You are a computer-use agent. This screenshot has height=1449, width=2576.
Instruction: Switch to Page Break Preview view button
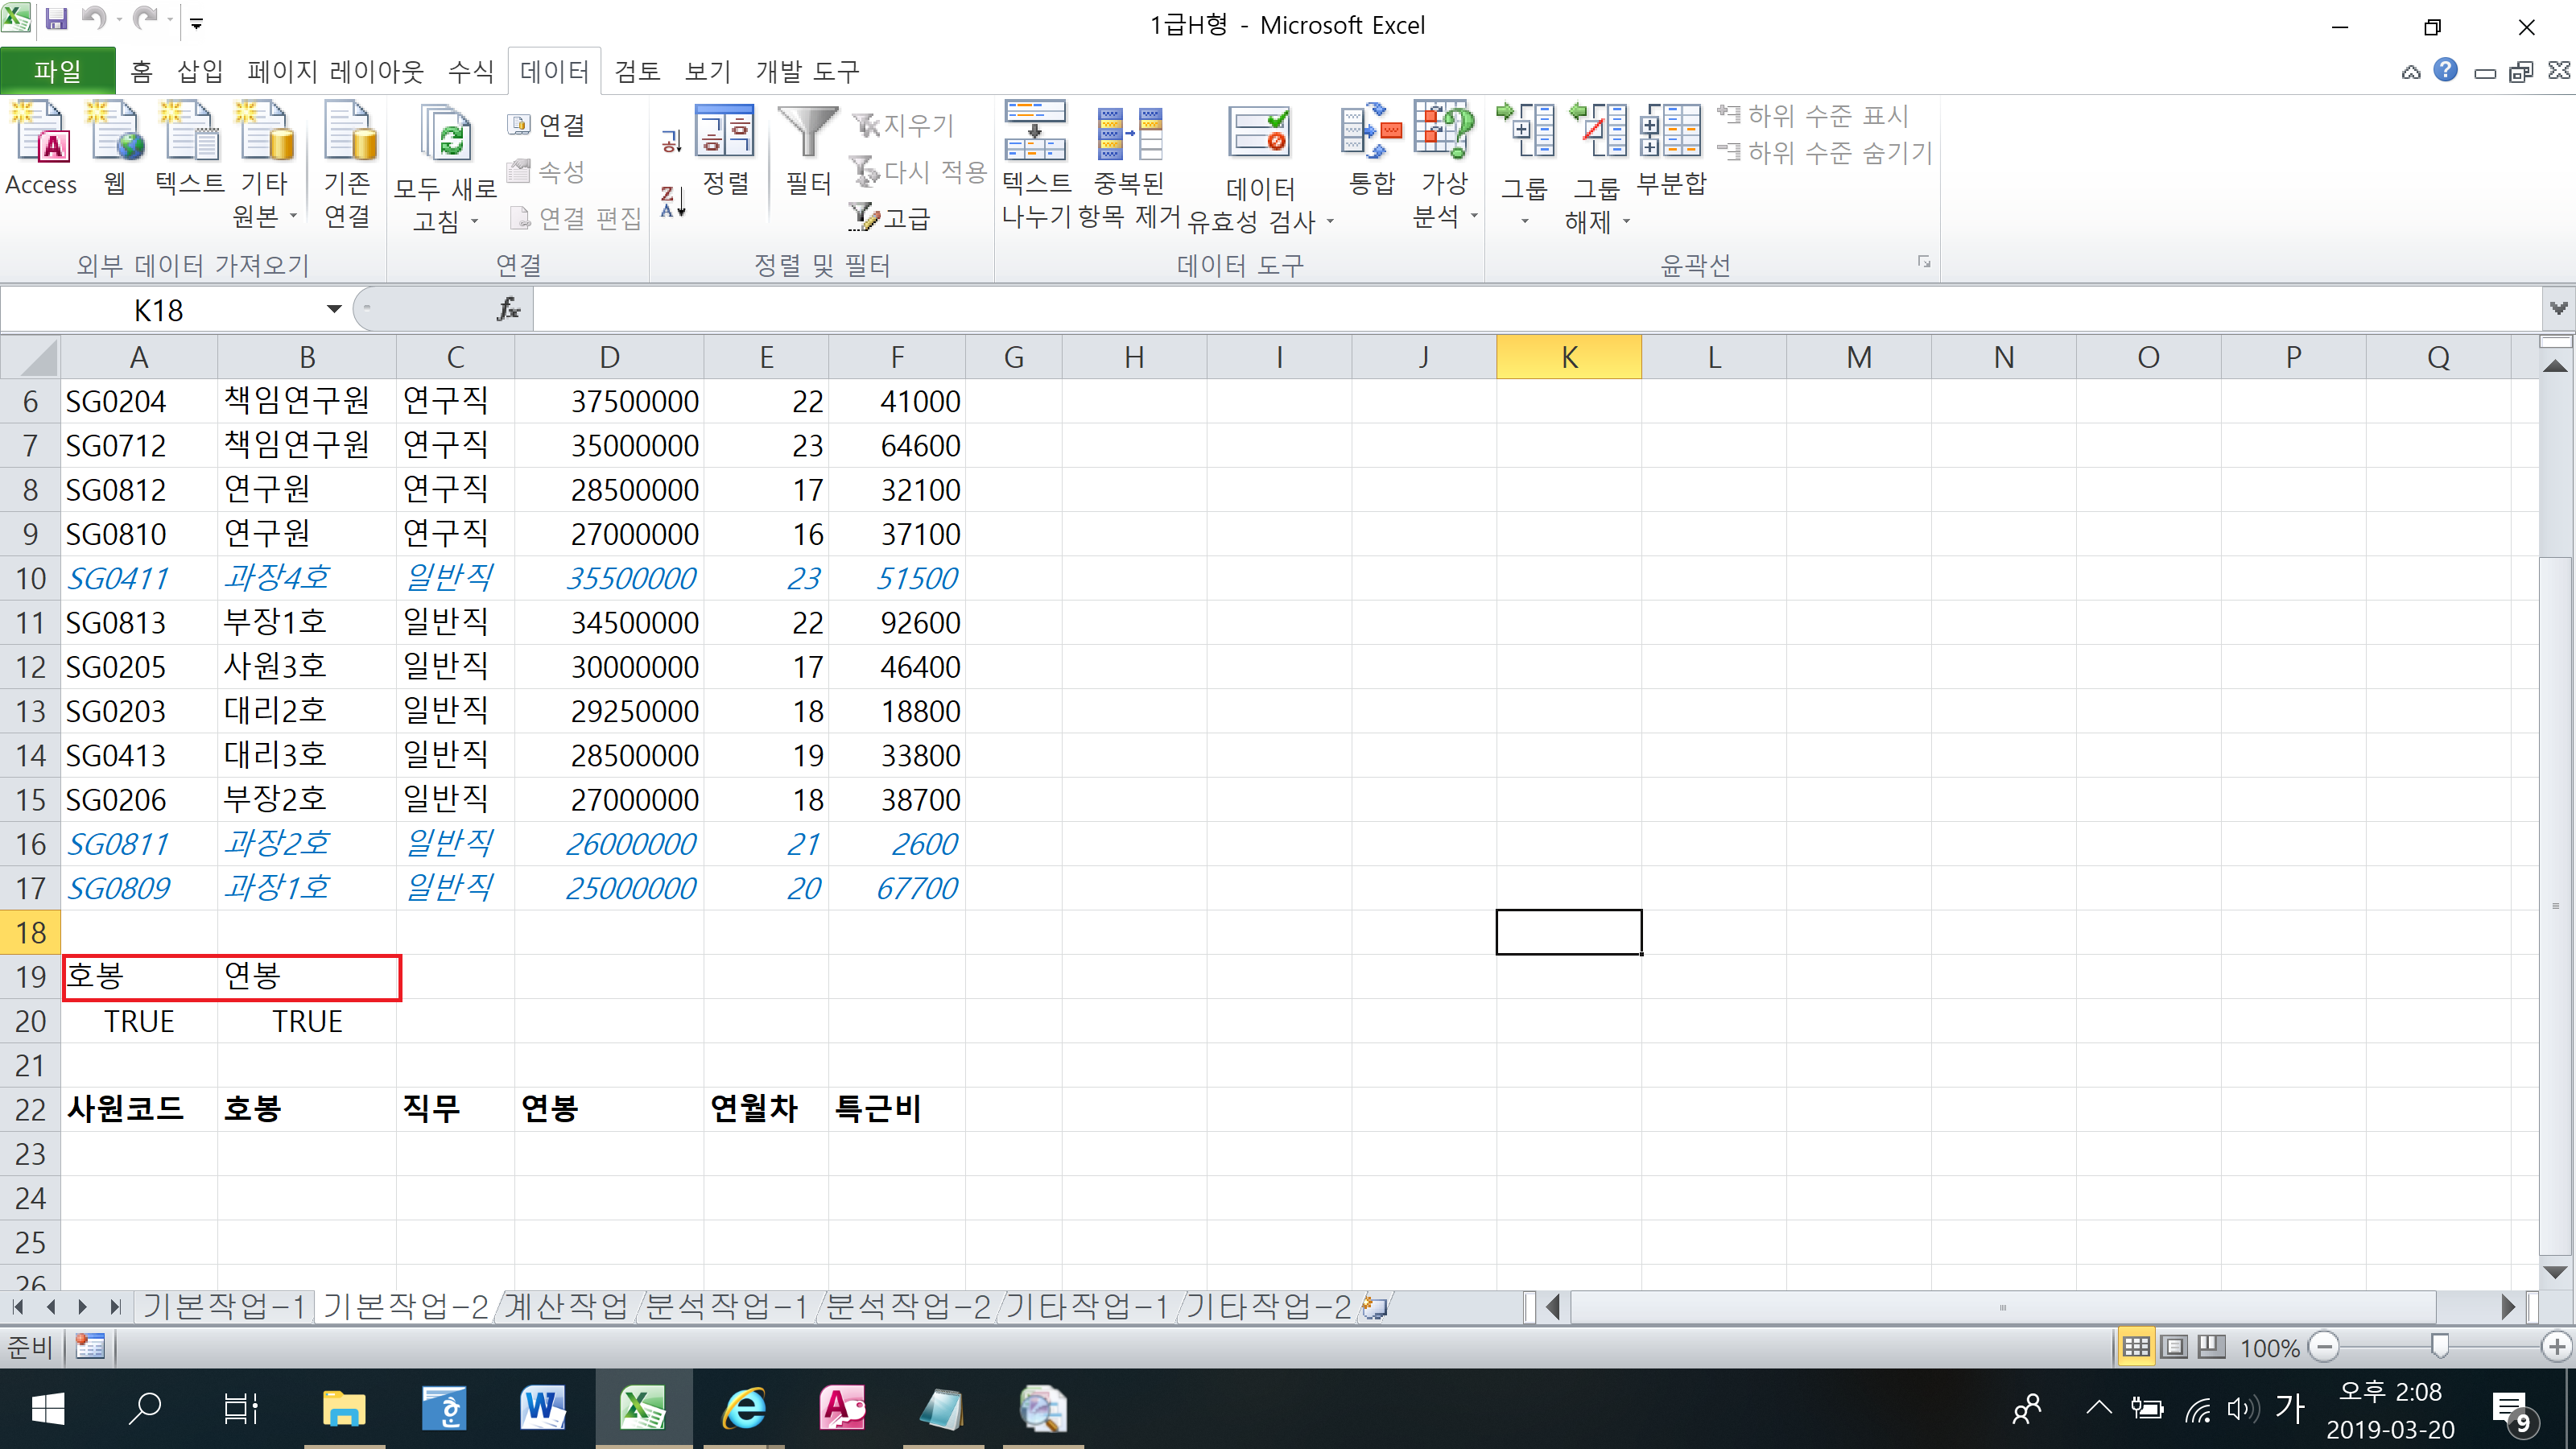(x=2211, y=1347)
